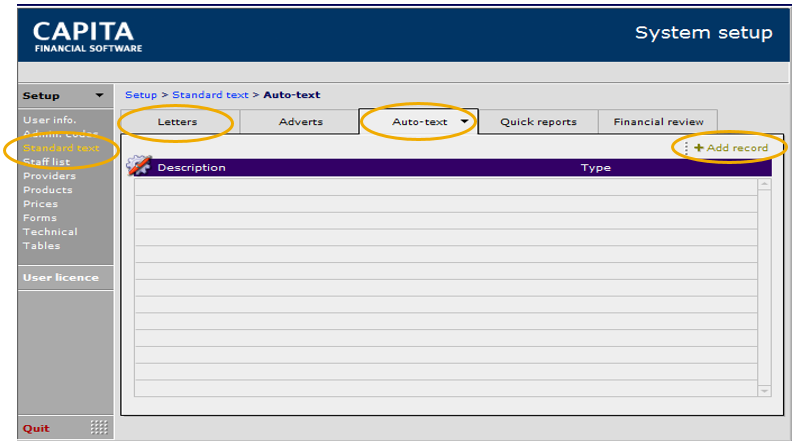Click the Quit button
The image size is (794, 441).
point(36,428)
